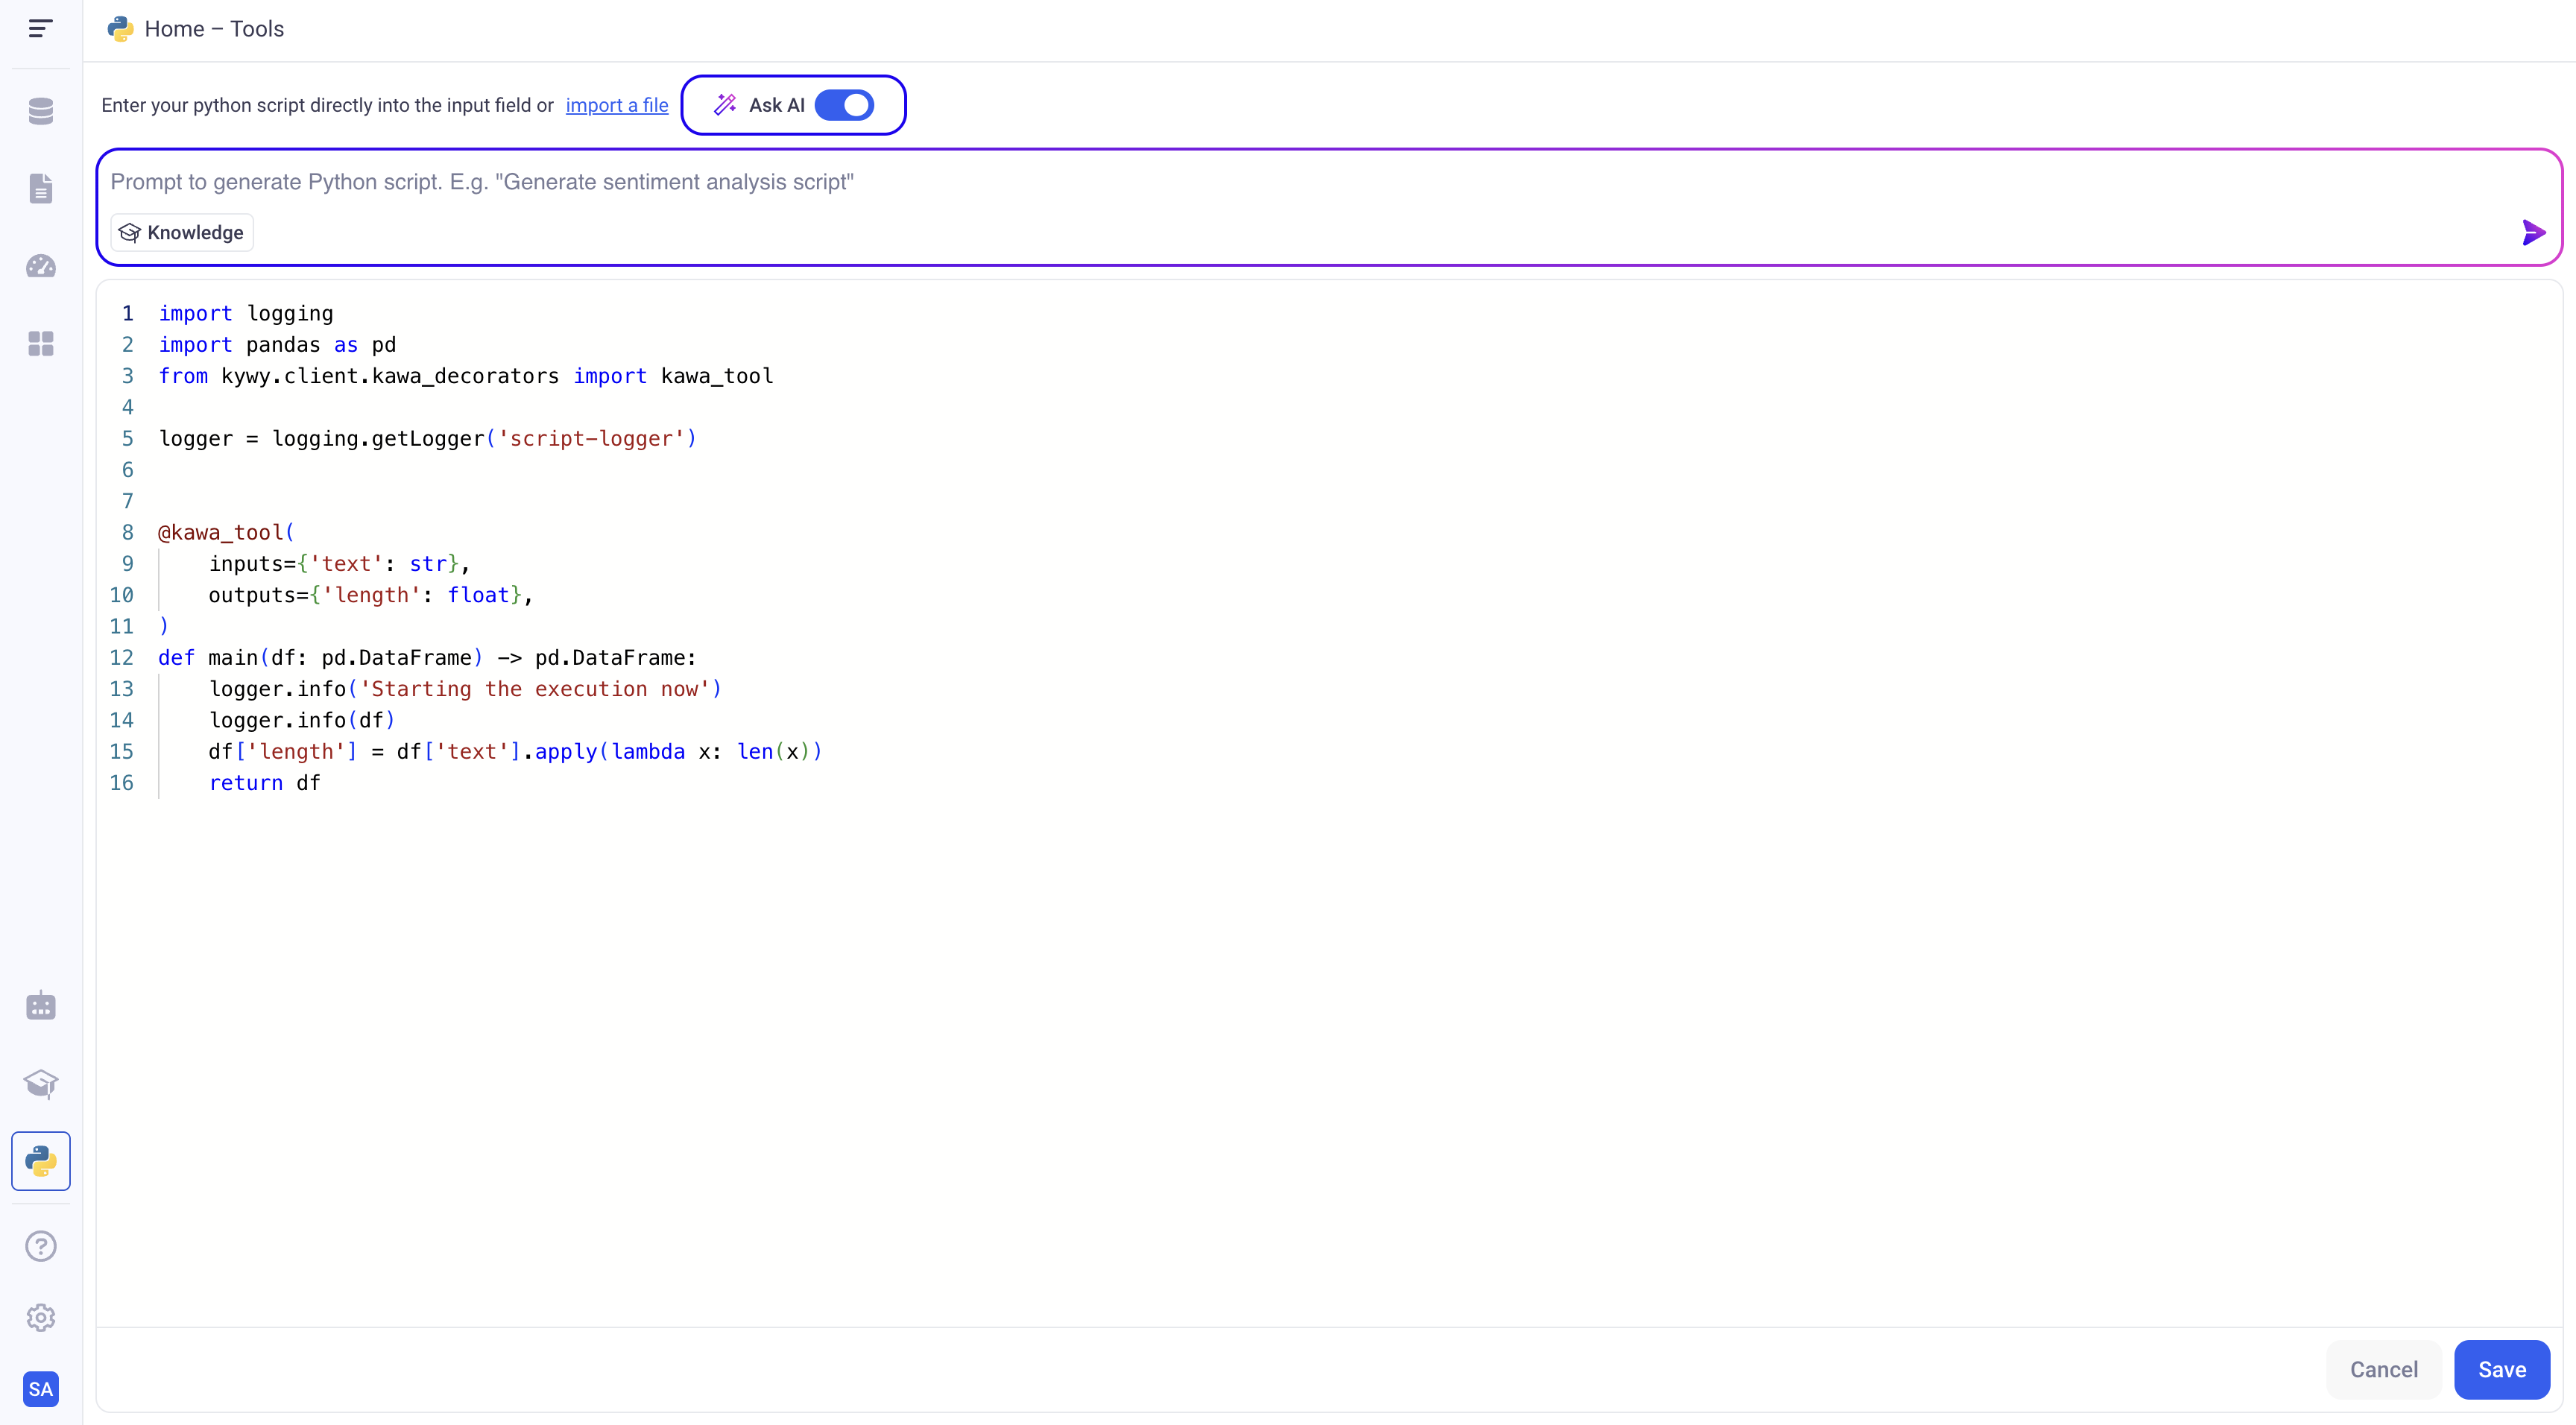The image size is (2576, 1425).
Task: Send the AI prompt with arrow icon
Action: 2532,233
